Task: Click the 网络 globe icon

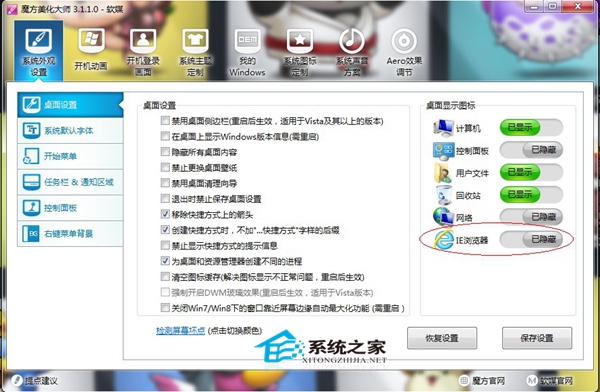Action: [x=443, y=217]
